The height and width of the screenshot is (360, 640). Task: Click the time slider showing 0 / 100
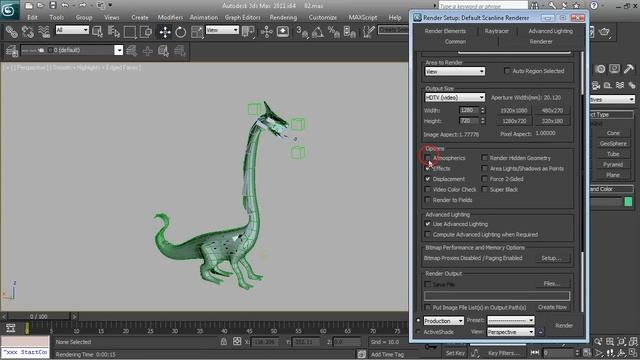(x=38, y=316)
